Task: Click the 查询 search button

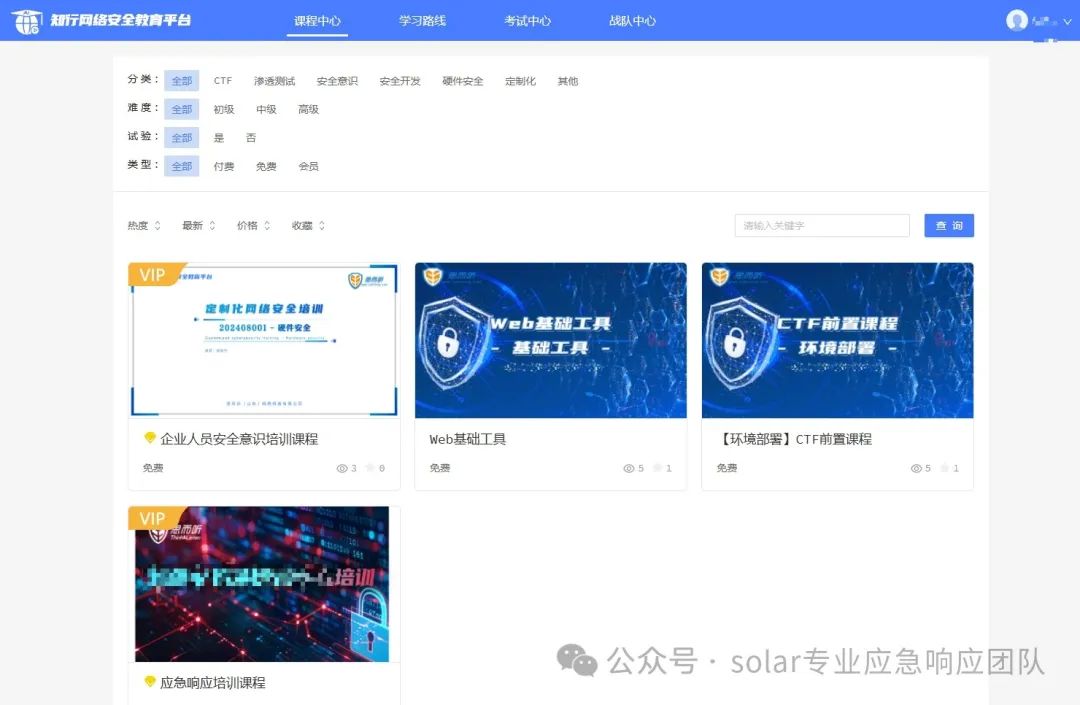Action: click(948, 225)
